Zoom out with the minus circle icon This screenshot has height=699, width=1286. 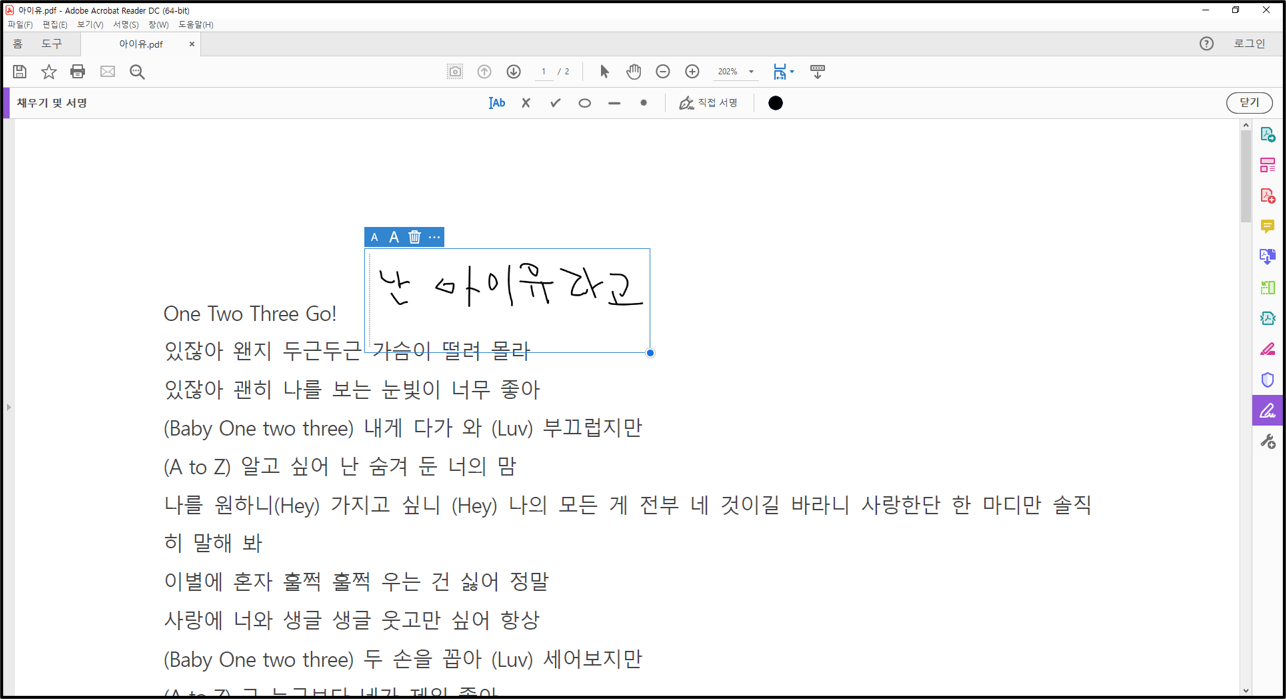[662, 72]
